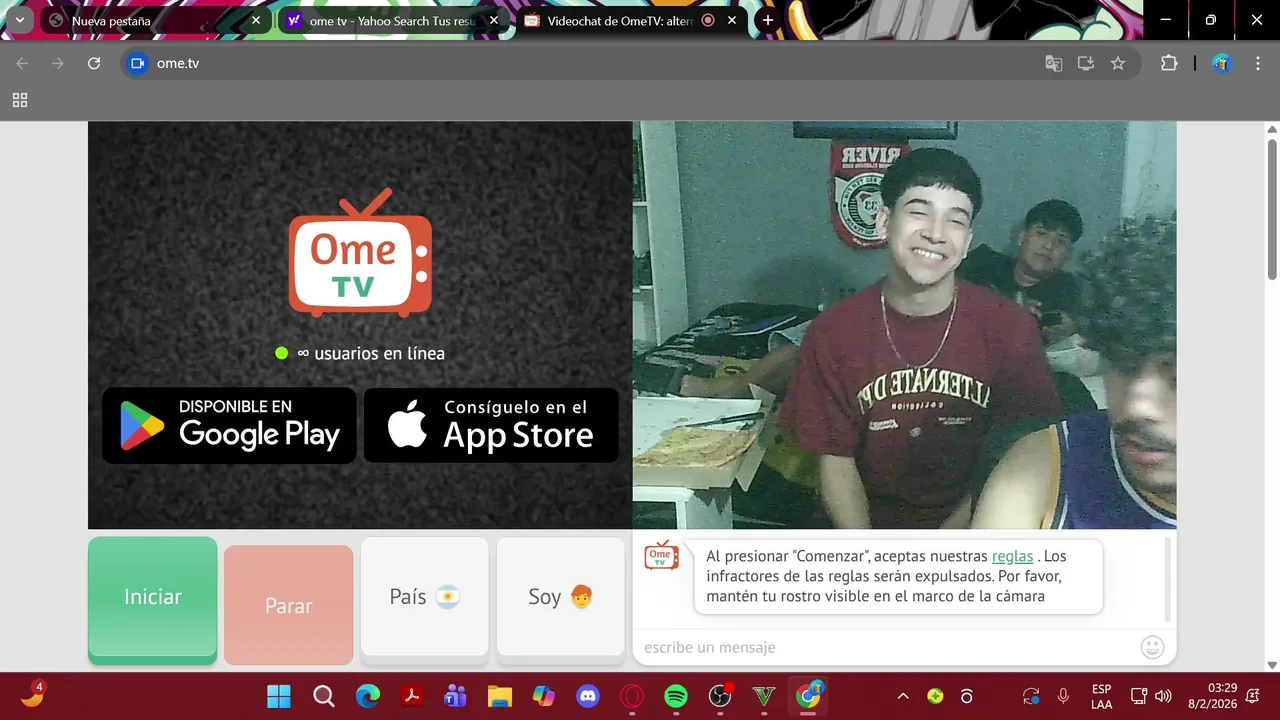
Task: Open the emoji smiley picker
Action: 1152,647
